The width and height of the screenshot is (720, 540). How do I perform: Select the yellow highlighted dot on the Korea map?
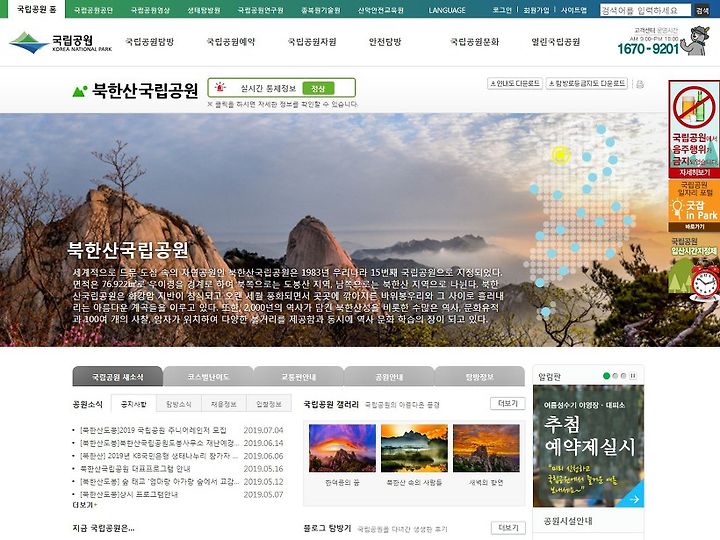560,155
